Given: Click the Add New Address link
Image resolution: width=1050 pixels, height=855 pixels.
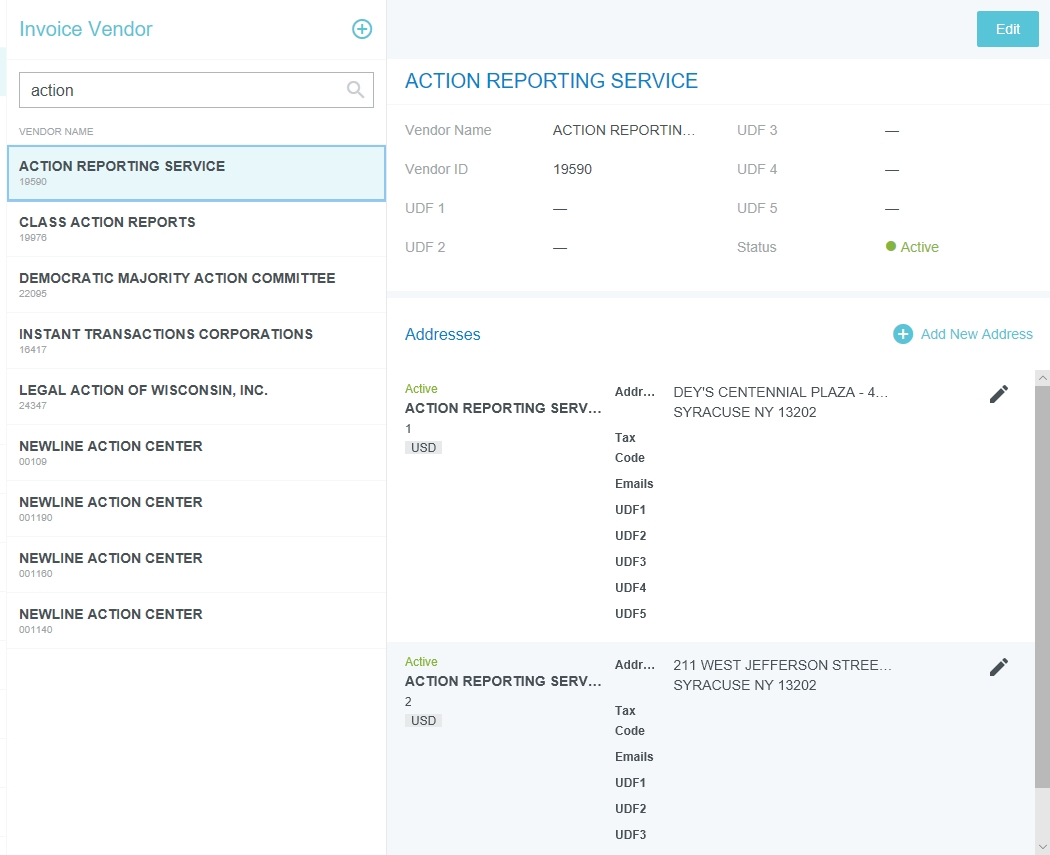Looking at the screenshot, I should [976, 334].
